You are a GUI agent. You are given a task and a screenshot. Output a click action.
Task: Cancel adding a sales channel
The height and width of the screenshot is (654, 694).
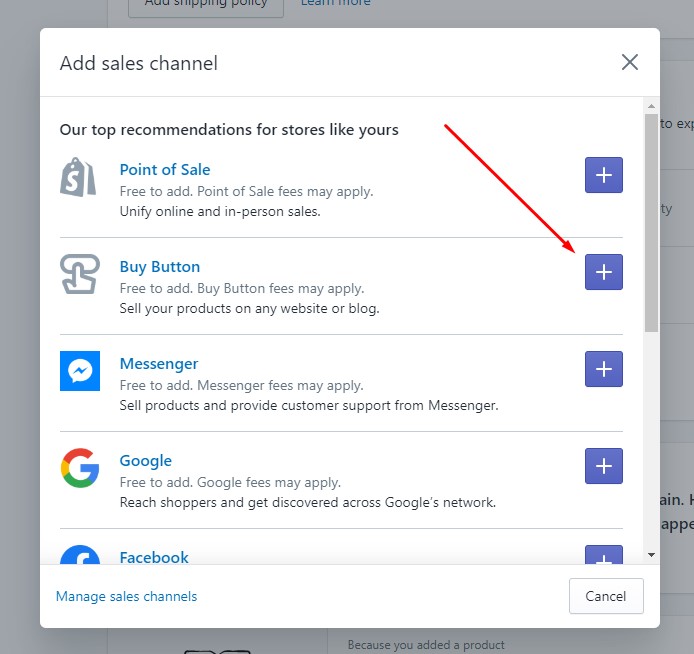point(606,596)
